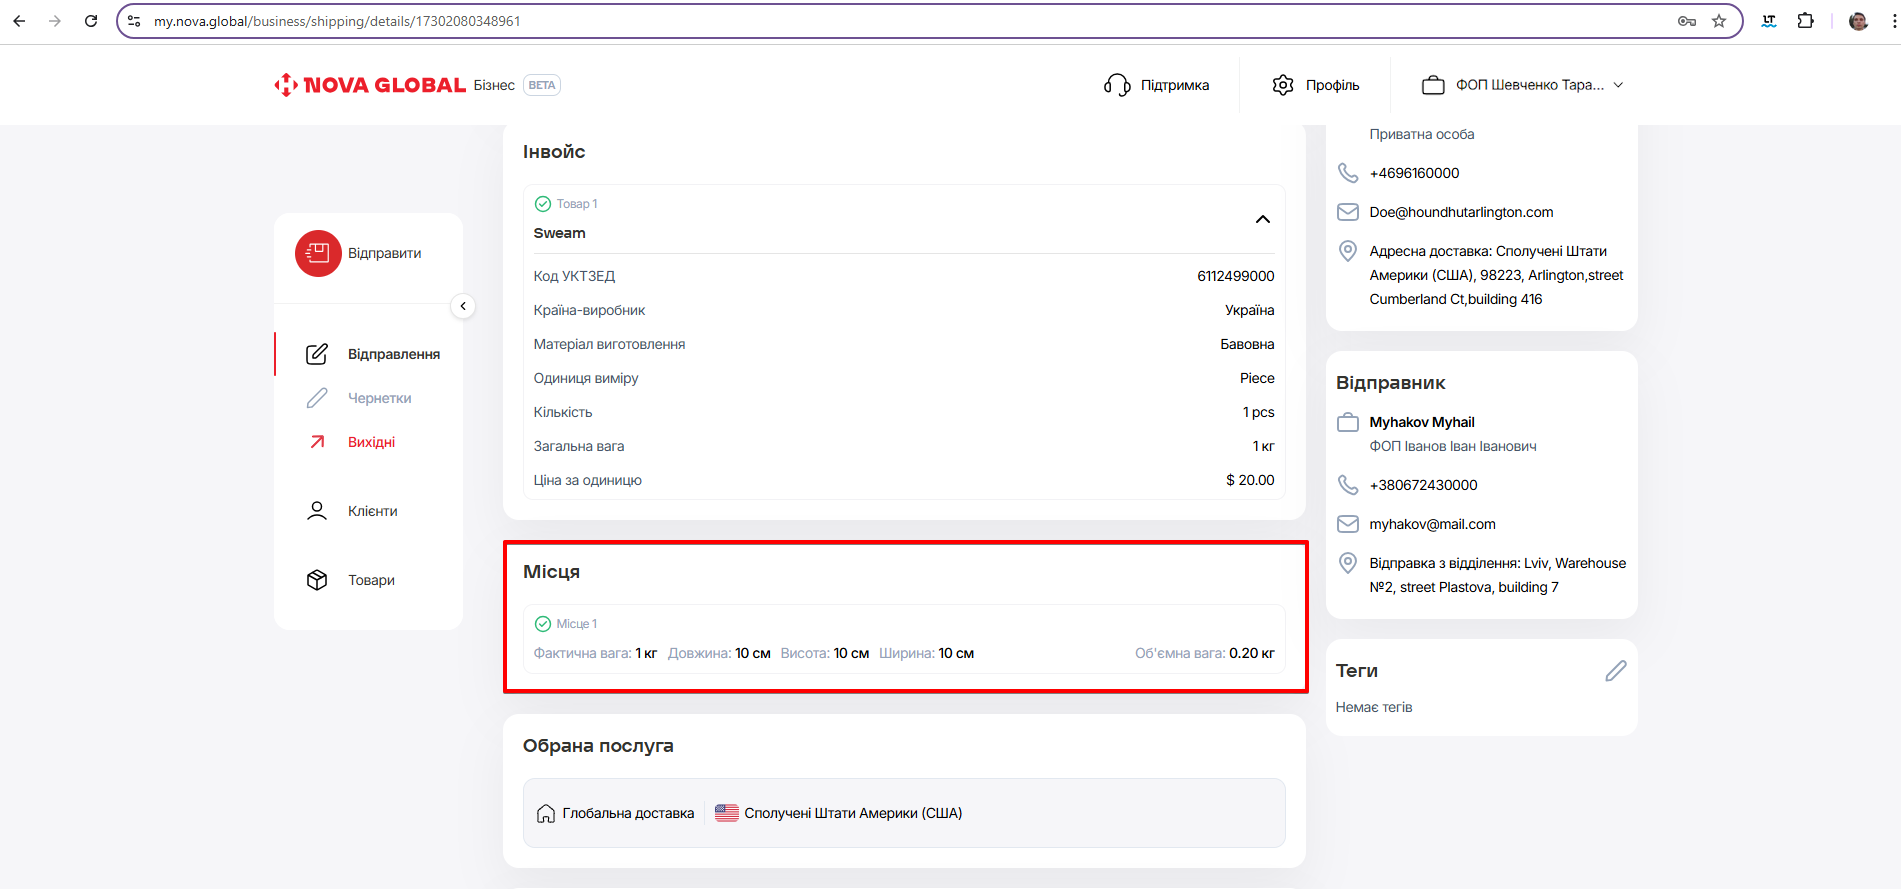
Task: Click the Товар 1 green check mark
Action: pyautogui.click(x=543, y=204)
